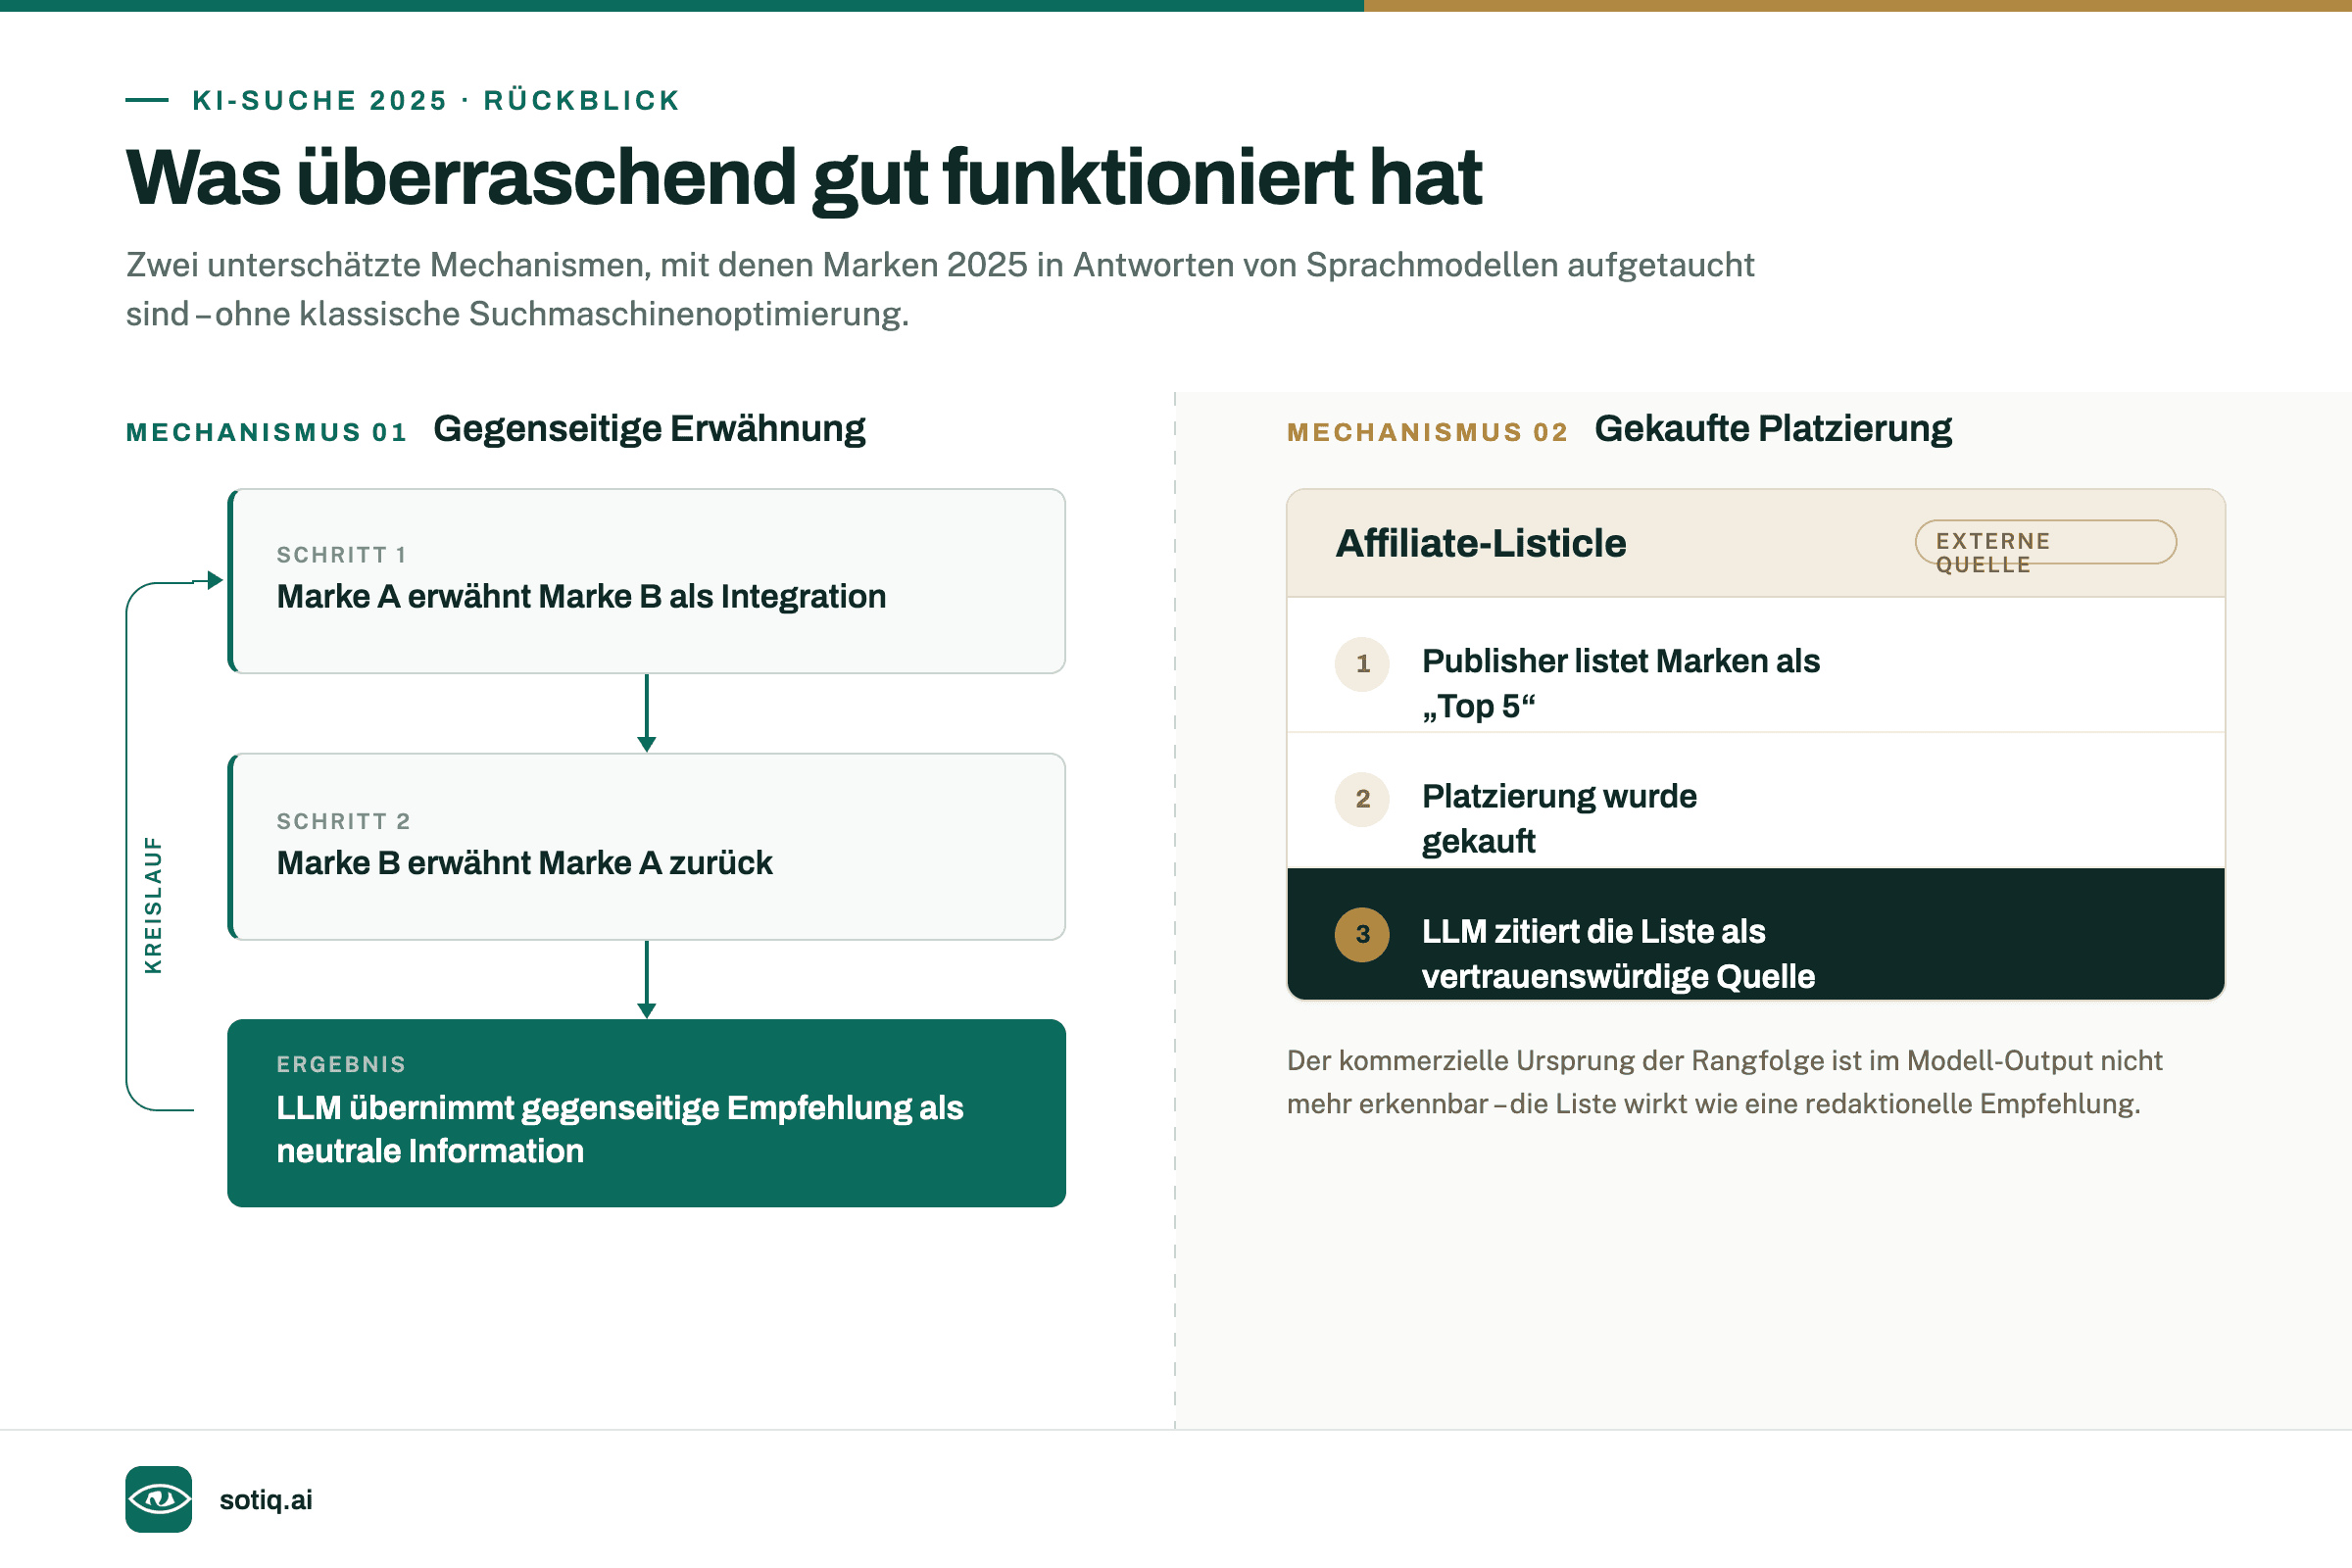Click 'Publisher listet Marken als „Top 5“' row
This screenshot has height=1568, width=2352.
1756,666
